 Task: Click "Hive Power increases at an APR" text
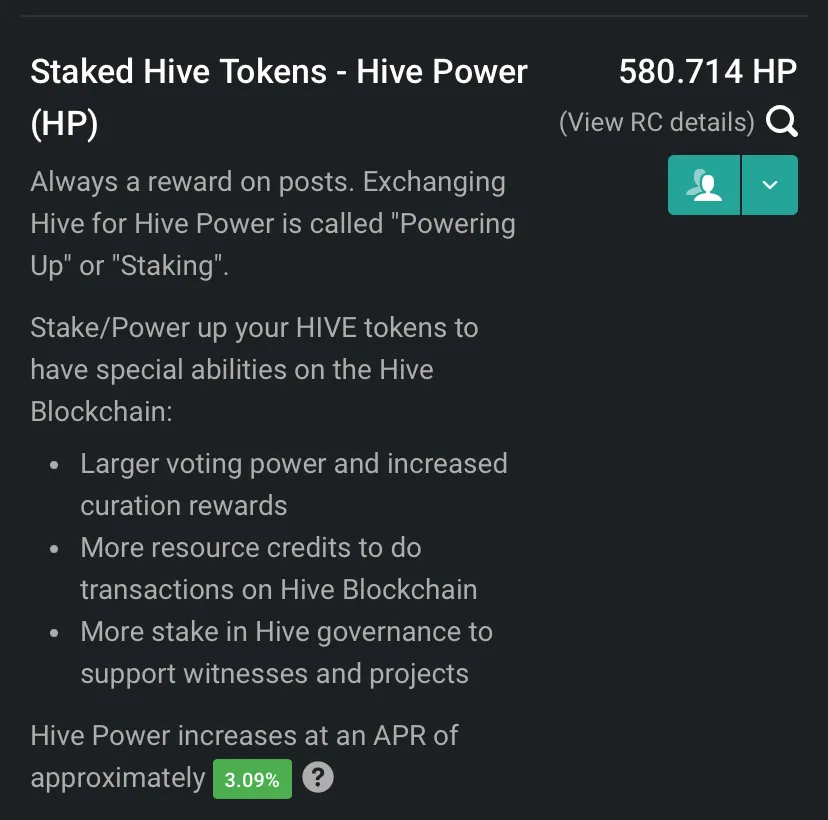[244, 736]
